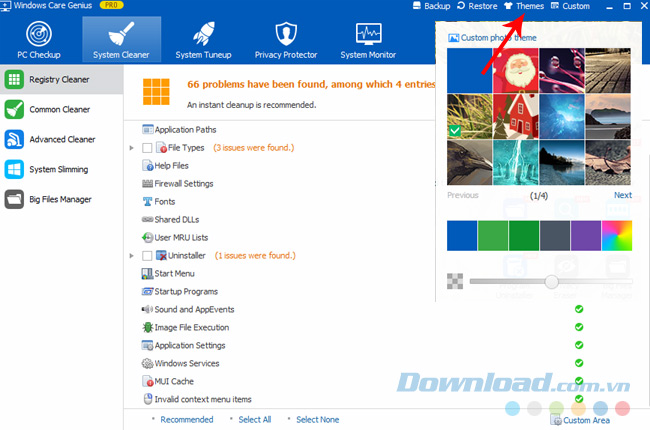Click the Previous theme page link

click(x=463, y=195)
